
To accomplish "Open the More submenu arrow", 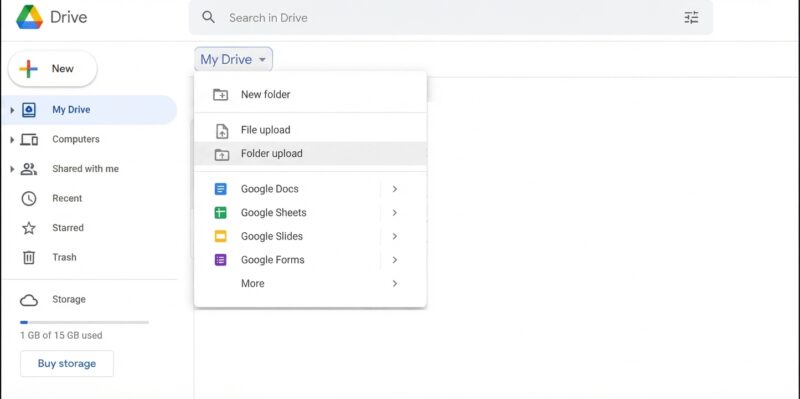I will [x=394, y=283].
